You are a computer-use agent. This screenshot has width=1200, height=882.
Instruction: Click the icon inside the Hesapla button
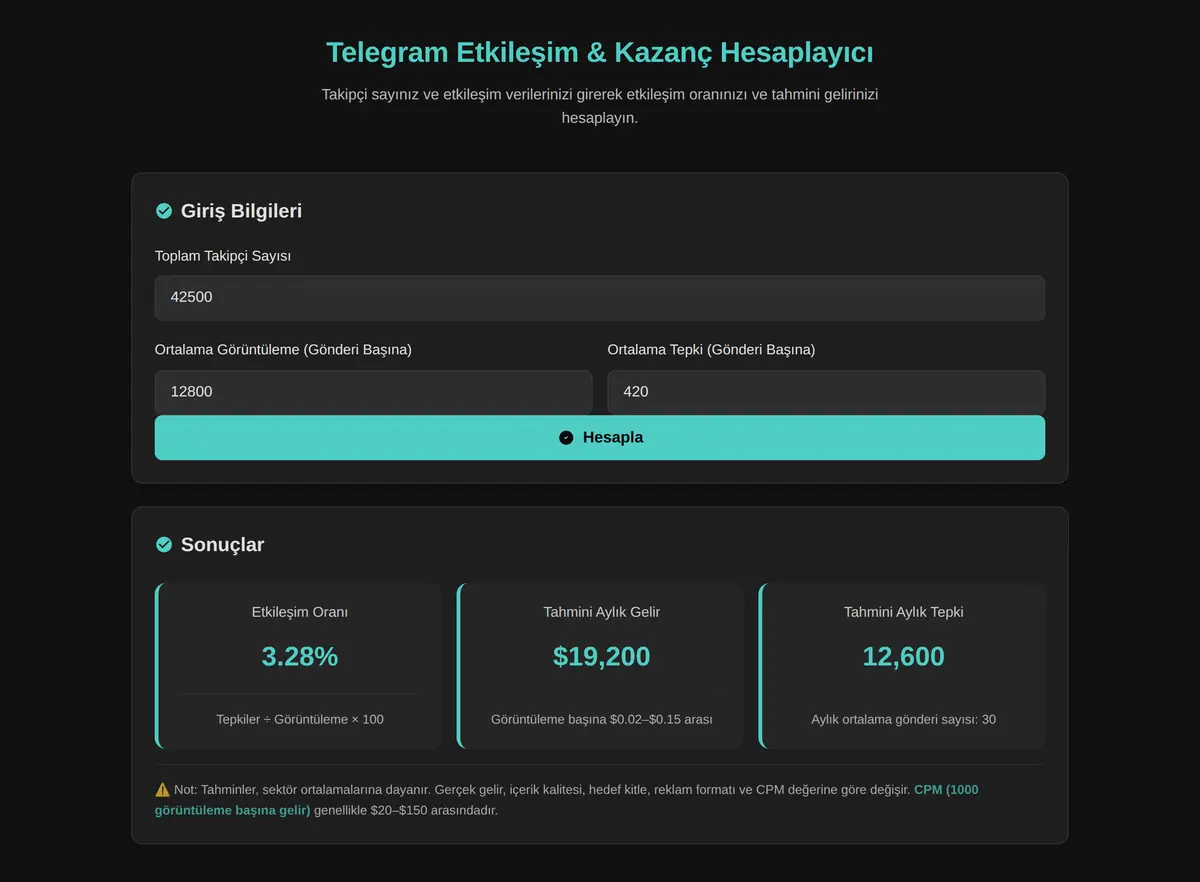[566, 438]
